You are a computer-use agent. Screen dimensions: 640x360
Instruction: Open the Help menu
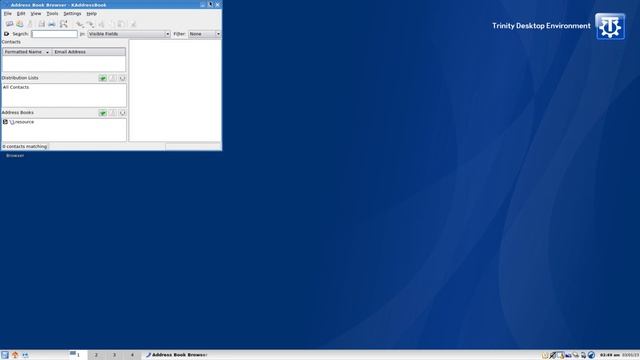pos(91,13)
